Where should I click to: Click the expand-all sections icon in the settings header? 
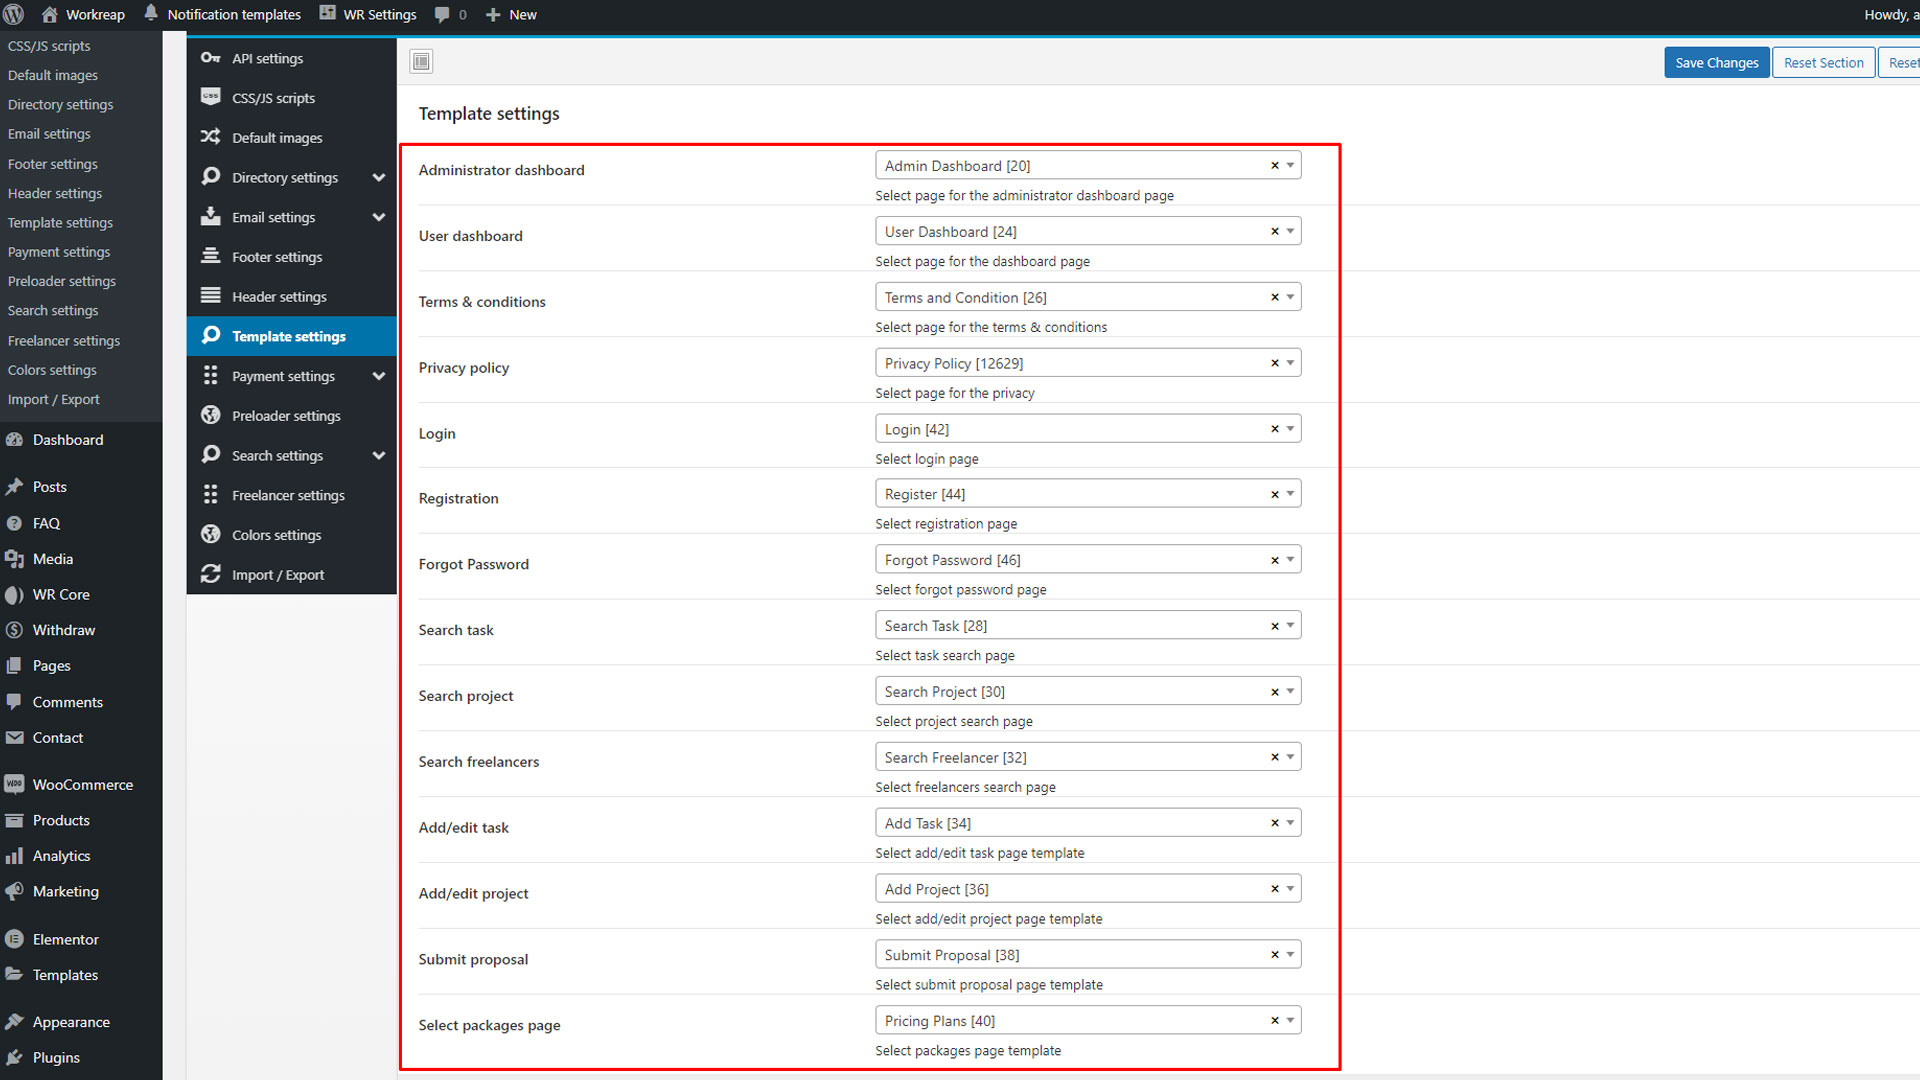[x=421, y=62]
